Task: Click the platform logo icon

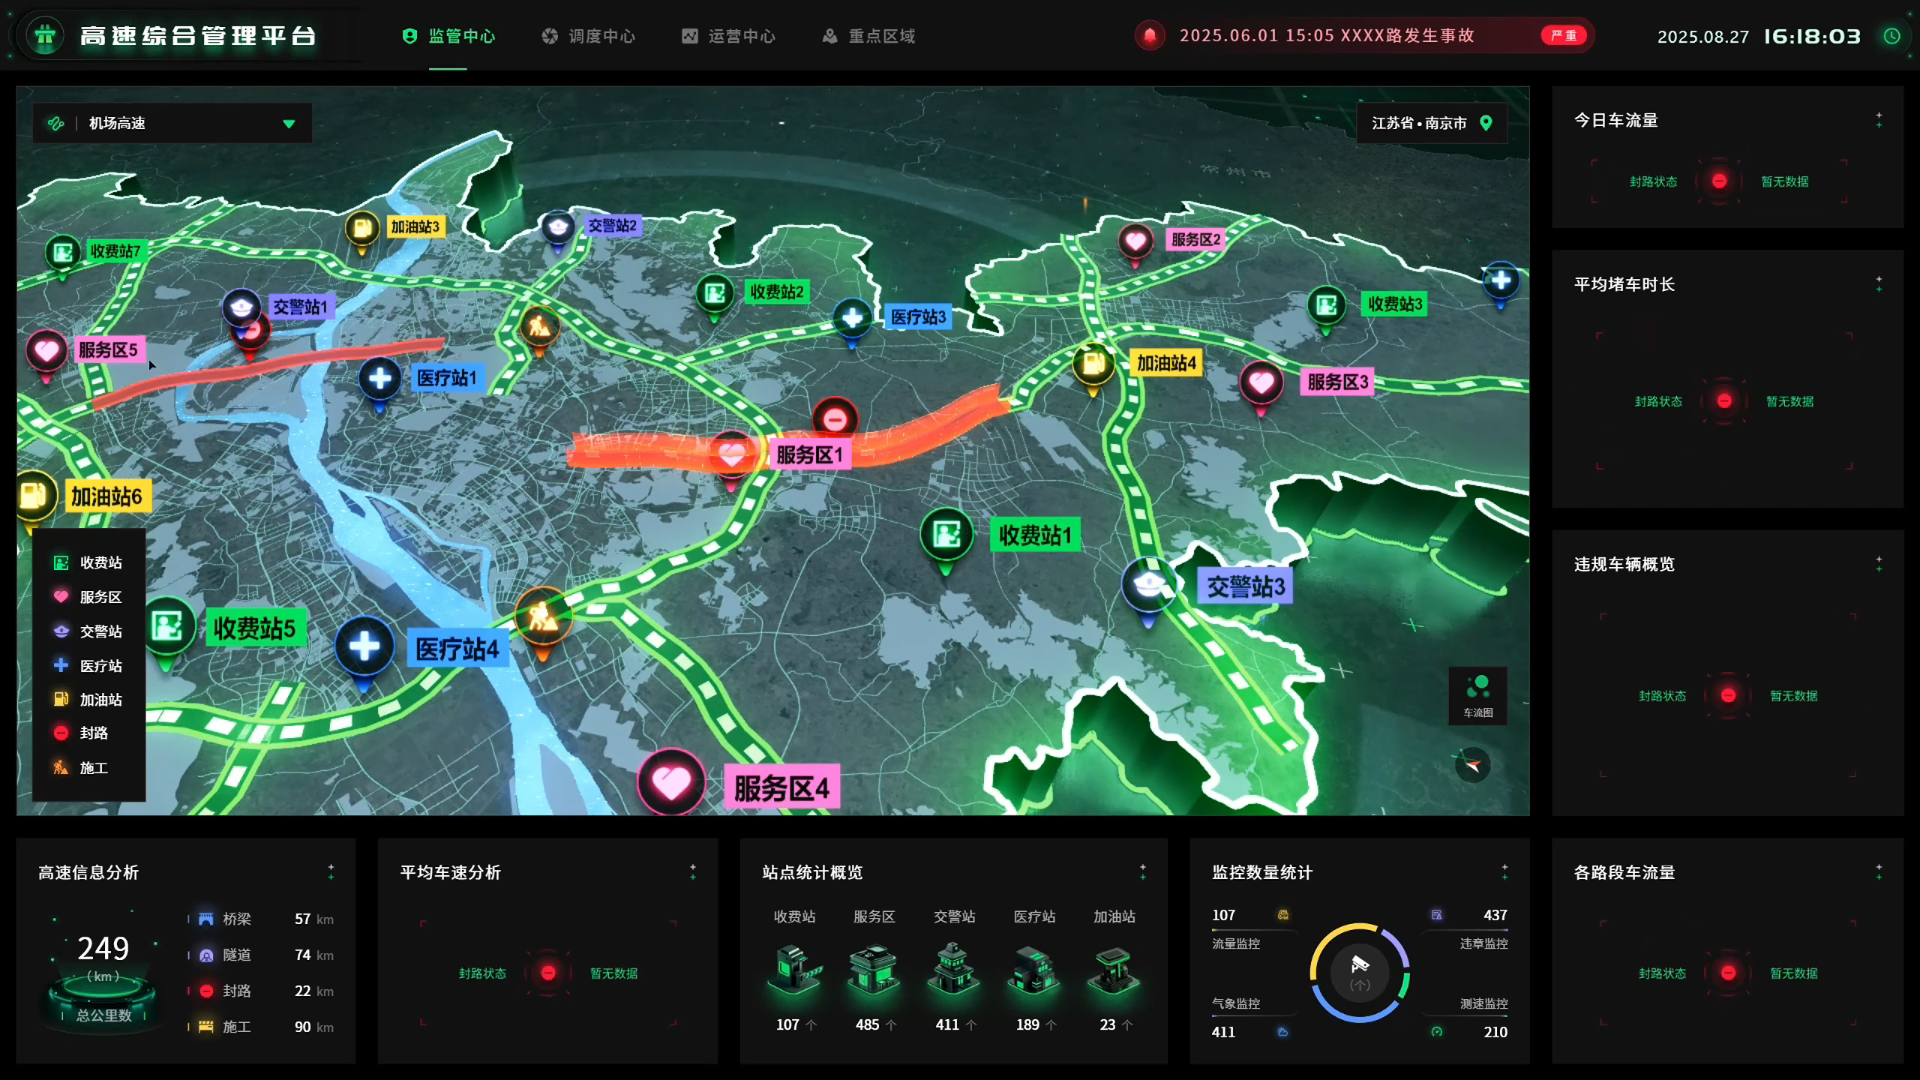Action: 44,36
